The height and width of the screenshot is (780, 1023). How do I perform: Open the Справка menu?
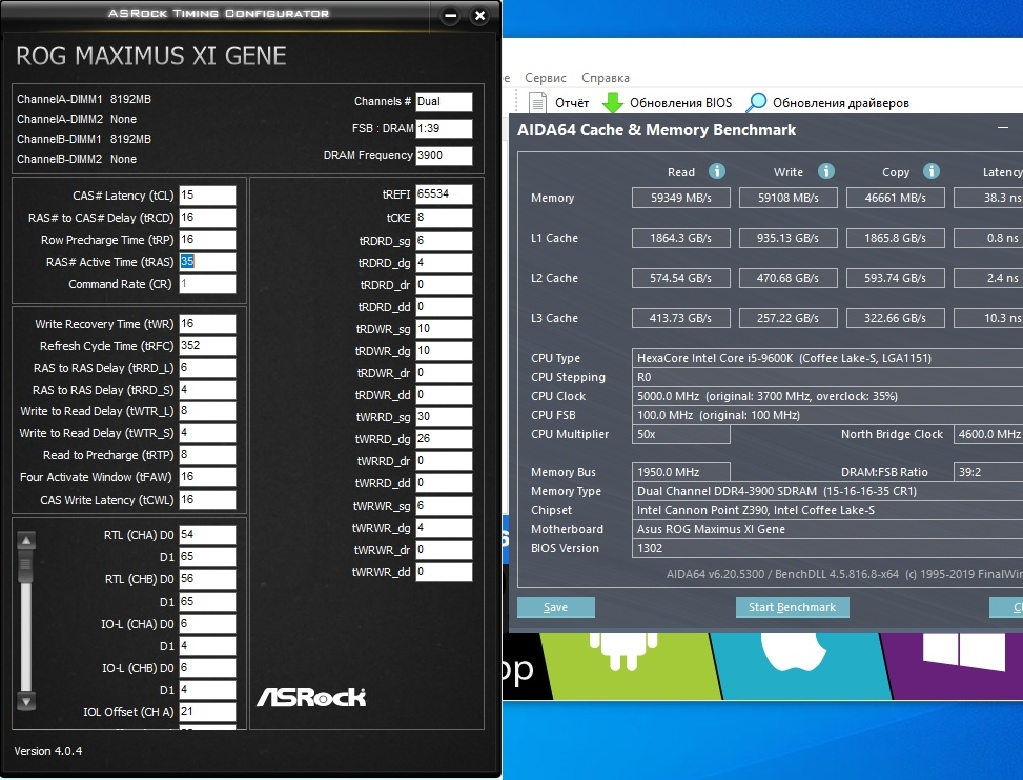click(x=605, y=78)
